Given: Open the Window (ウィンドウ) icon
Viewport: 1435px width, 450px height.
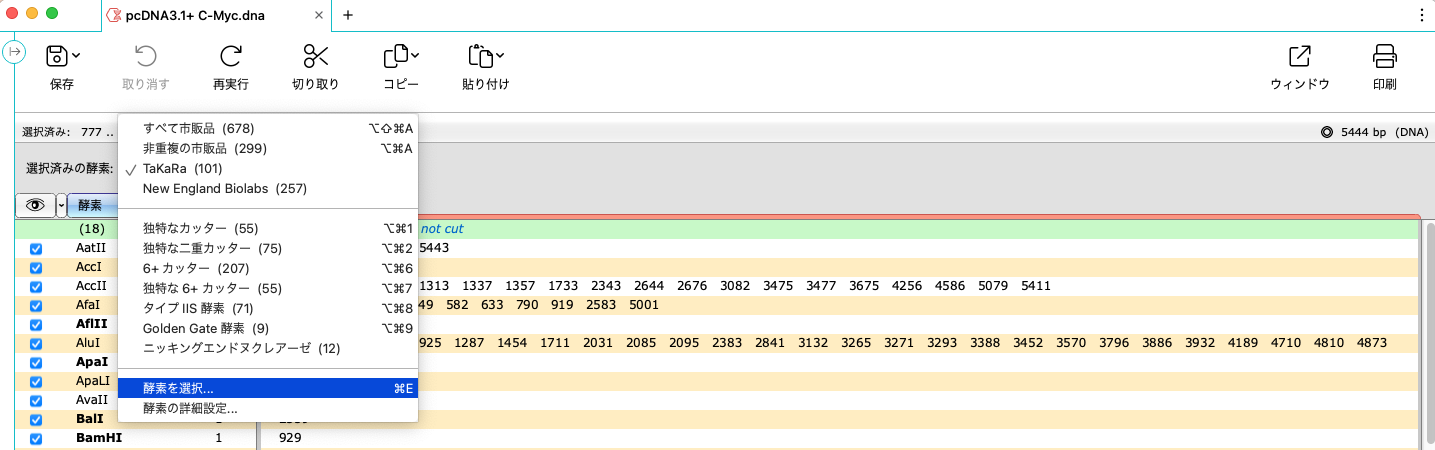Looking at the screenshot, I should coord(1299,56).
